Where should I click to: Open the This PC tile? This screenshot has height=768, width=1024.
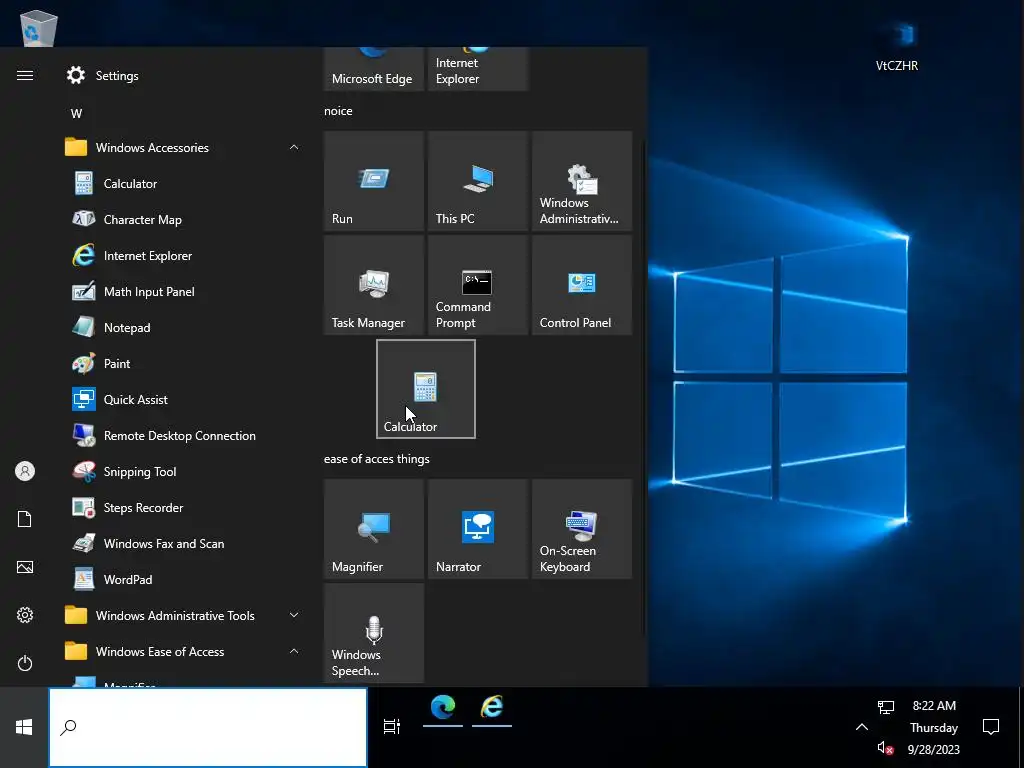tap(477, 181)
